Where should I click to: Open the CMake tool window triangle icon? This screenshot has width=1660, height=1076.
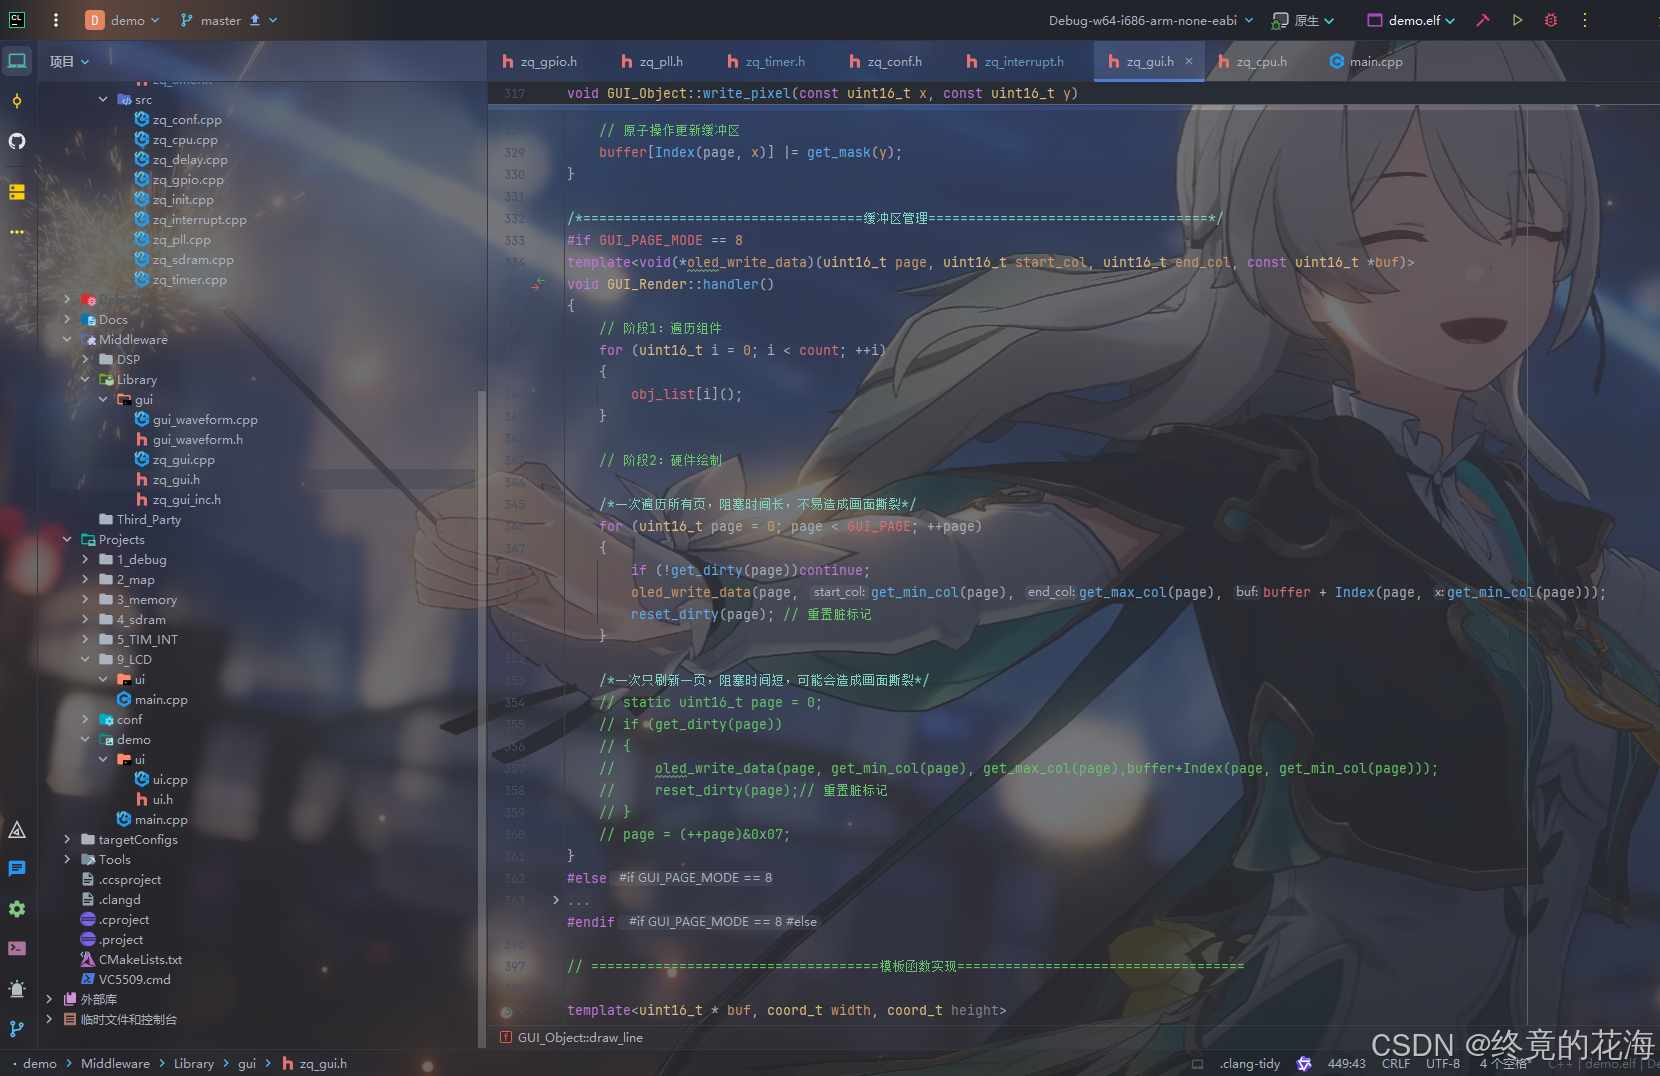17,830
